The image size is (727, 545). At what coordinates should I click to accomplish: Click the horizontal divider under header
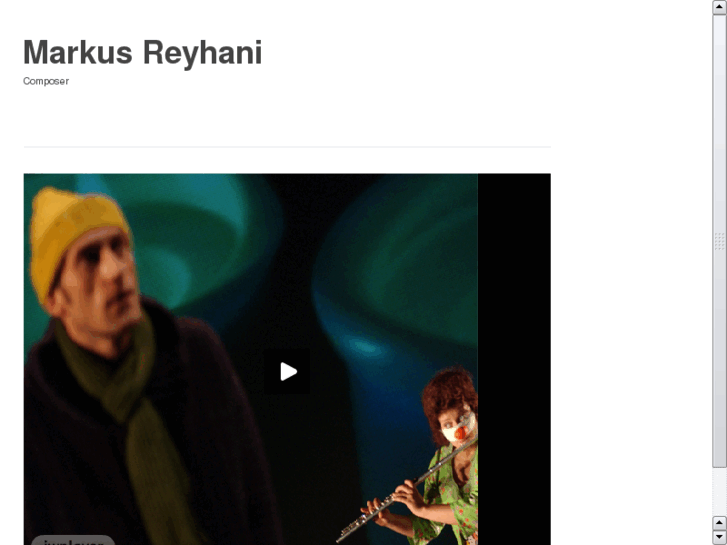(287, 147)
